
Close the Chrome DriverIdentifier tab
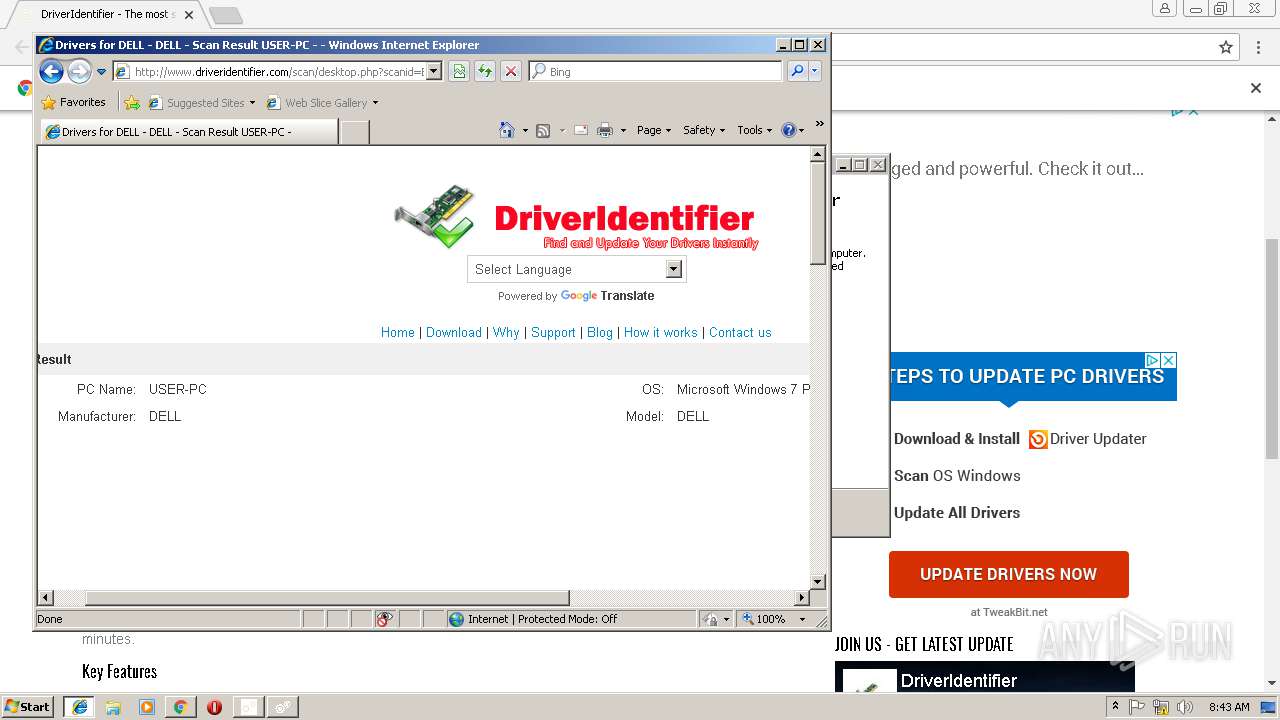point(189,15)
